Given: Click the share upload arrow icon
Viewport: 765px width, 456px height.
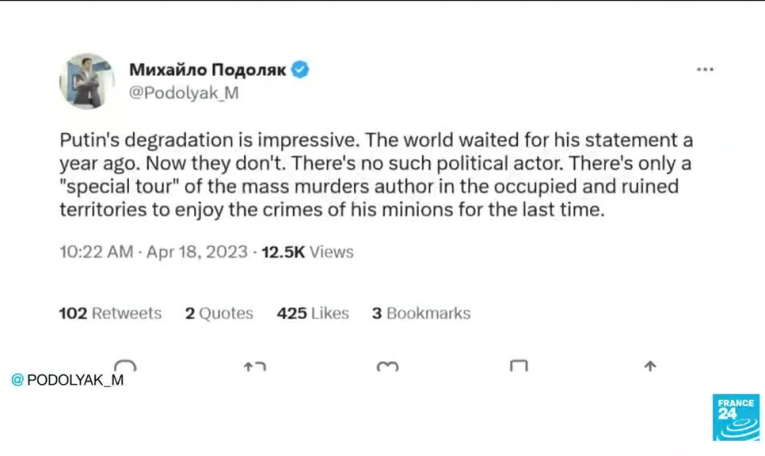Looking at the screenshot, I should (x=650, y=367).
